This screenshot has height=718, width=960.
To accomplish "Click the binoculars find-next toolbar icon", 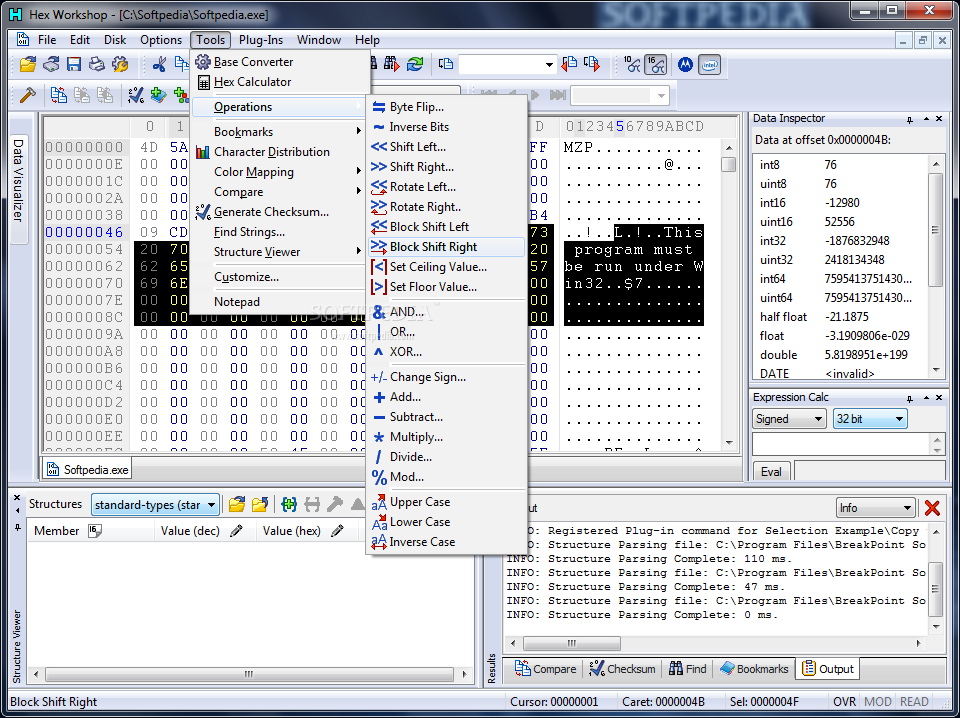I will coord(391,64).
